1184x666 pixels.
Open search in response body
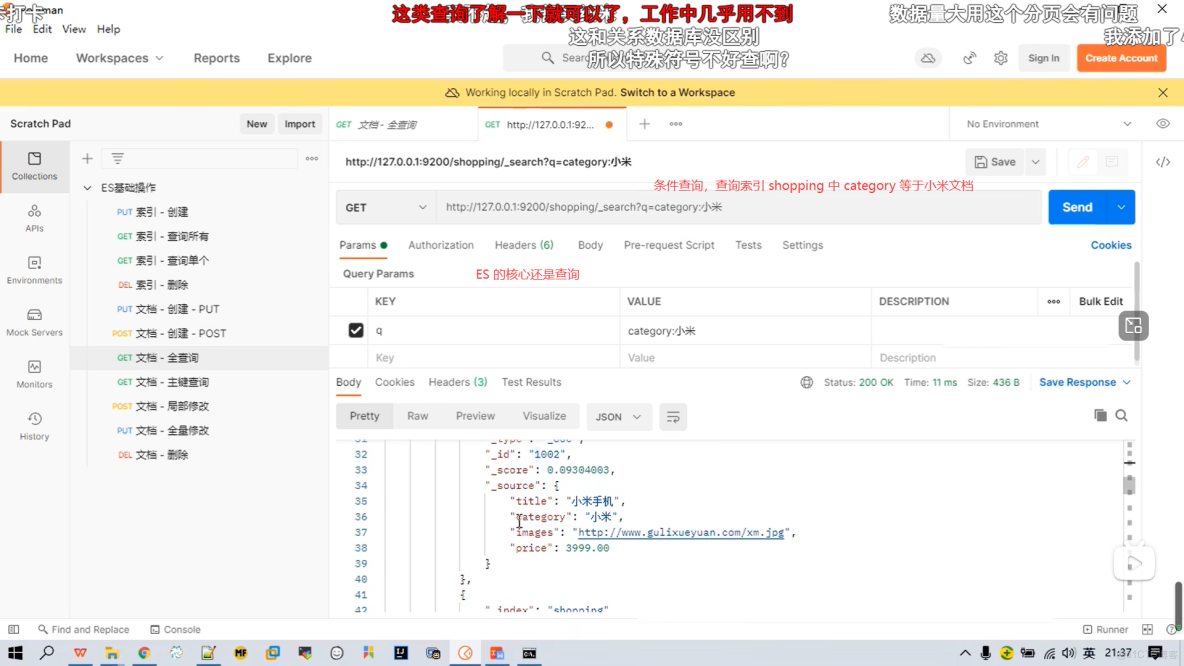click(x=1122, y=415)
